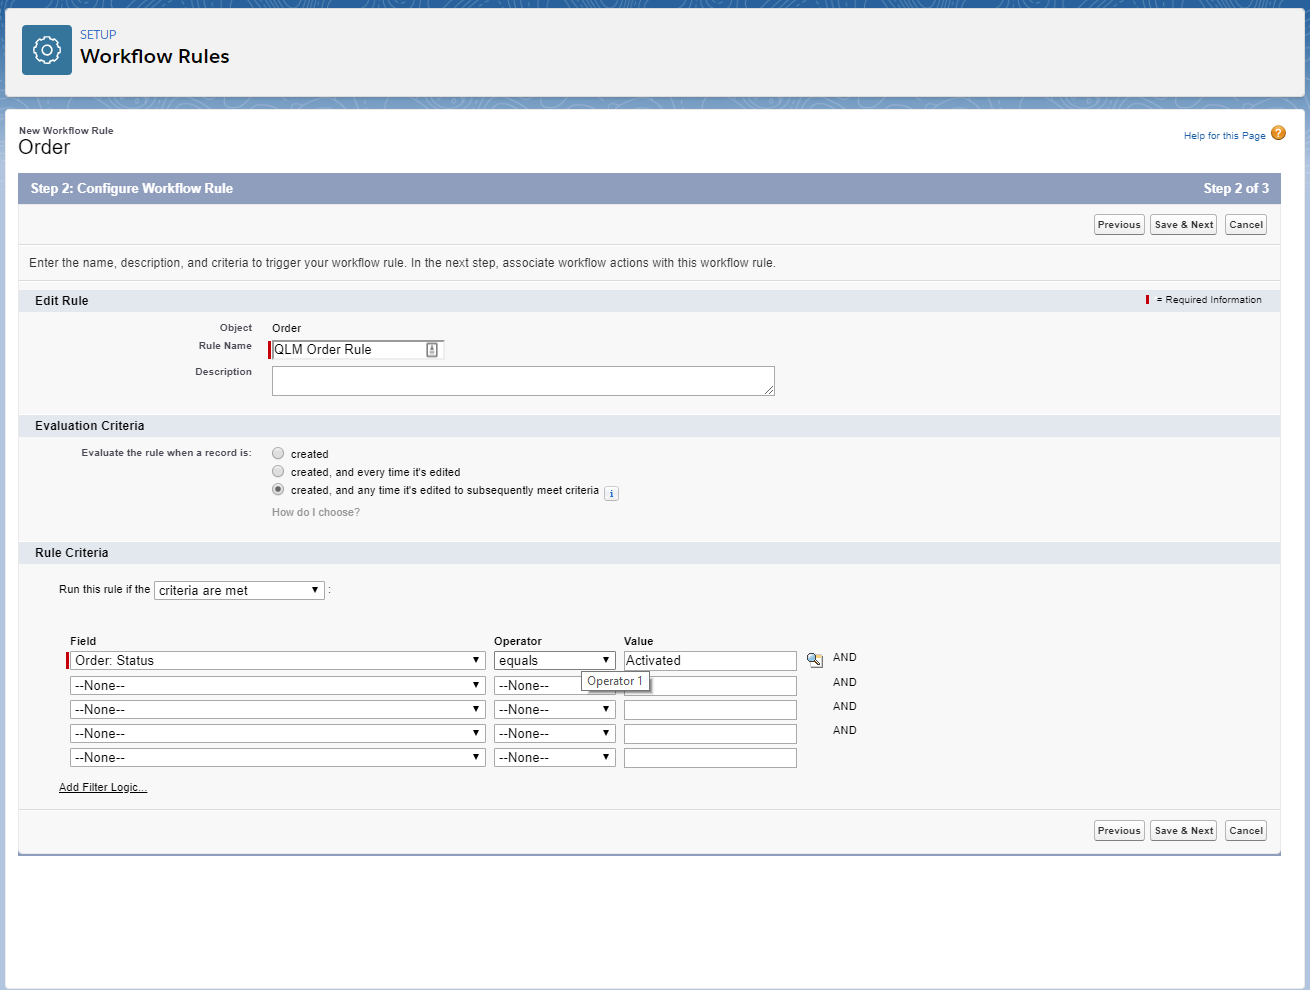Click the fourth row value field

pyautogui.click(x=710, y=734)
